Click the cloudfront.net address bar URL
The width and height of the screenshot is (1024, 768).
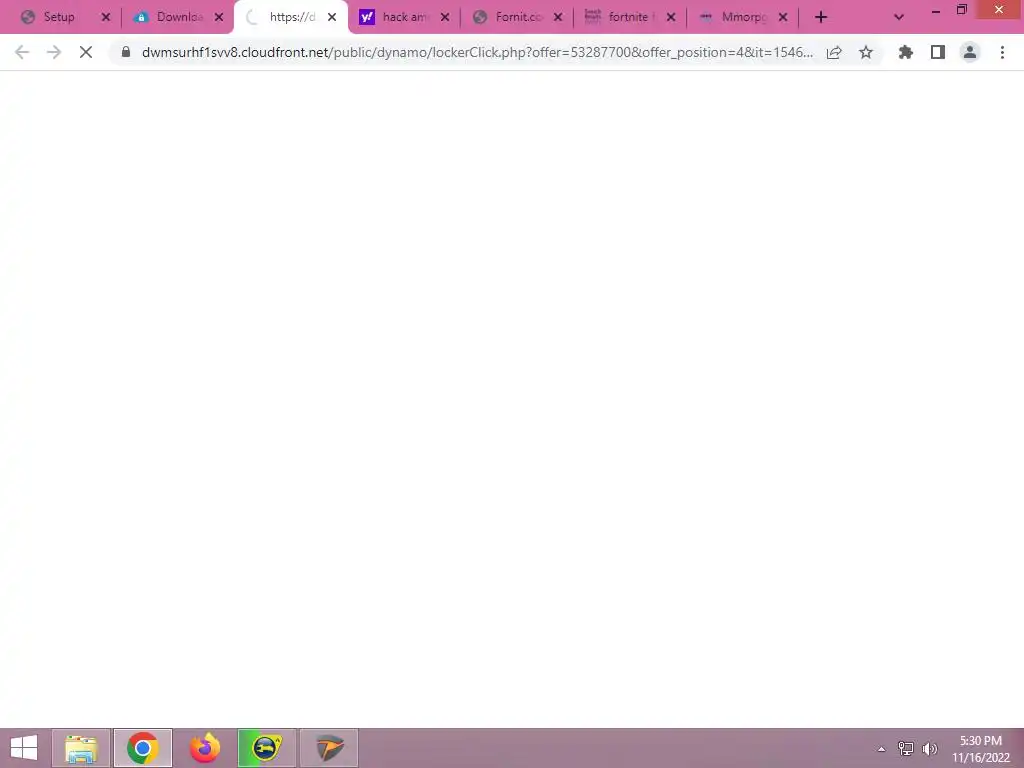coord(477,52)
